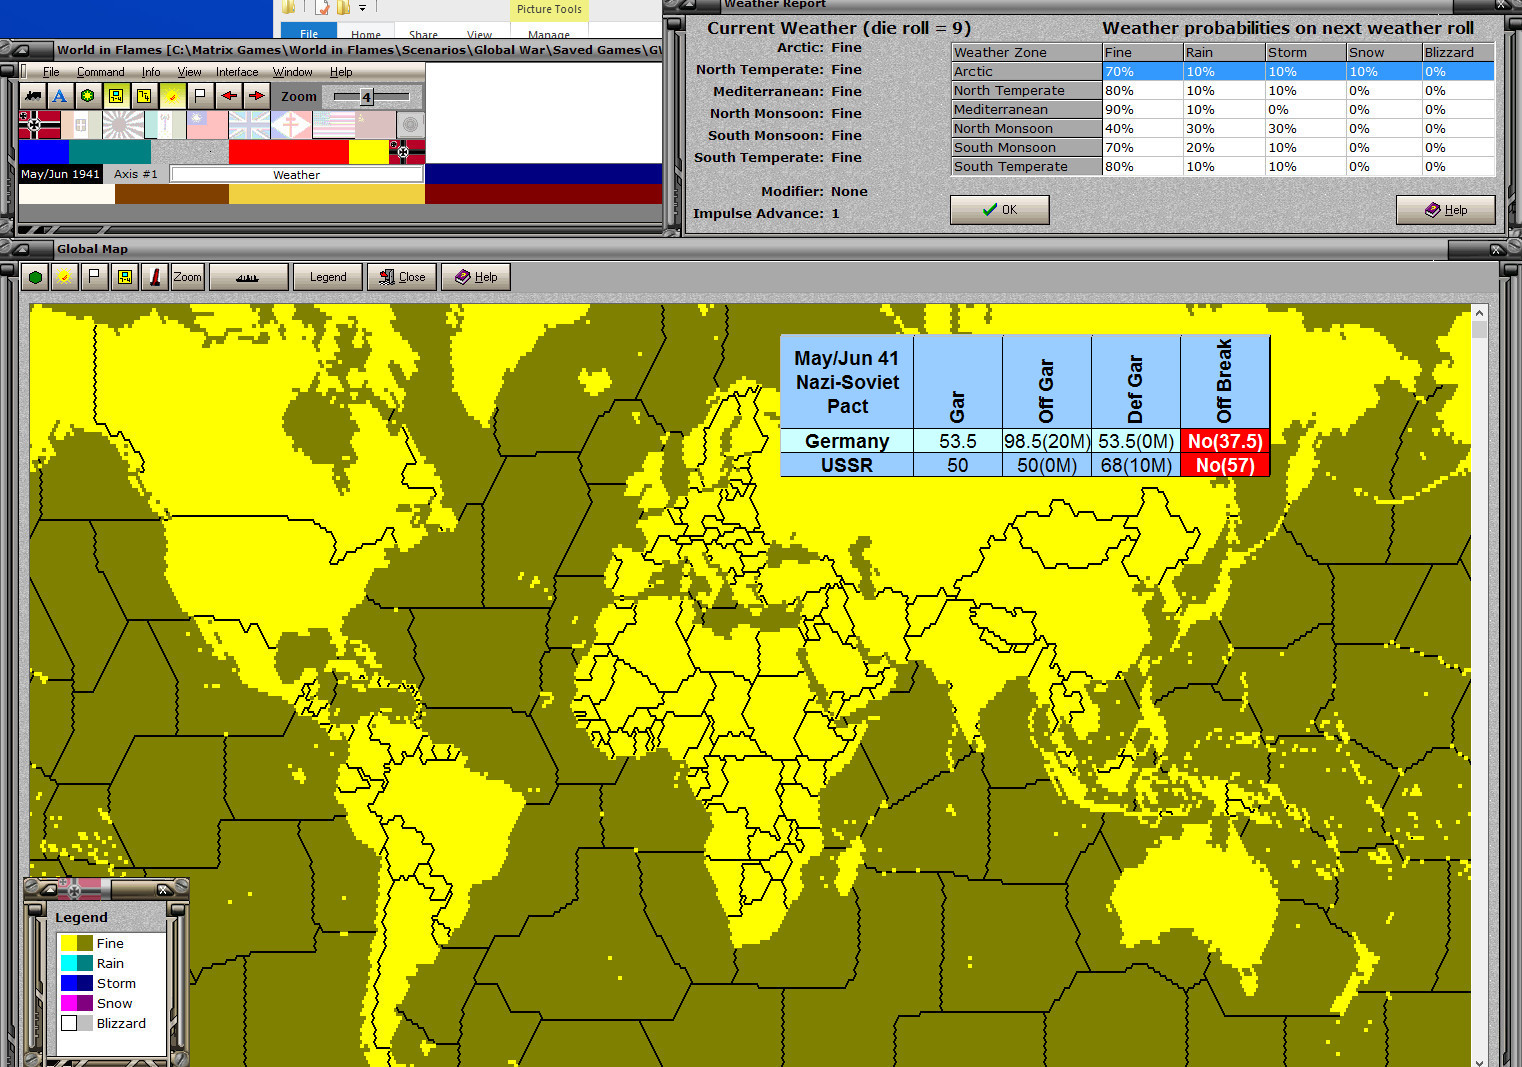Click the Legend button in Global Map toolbar

328,277
